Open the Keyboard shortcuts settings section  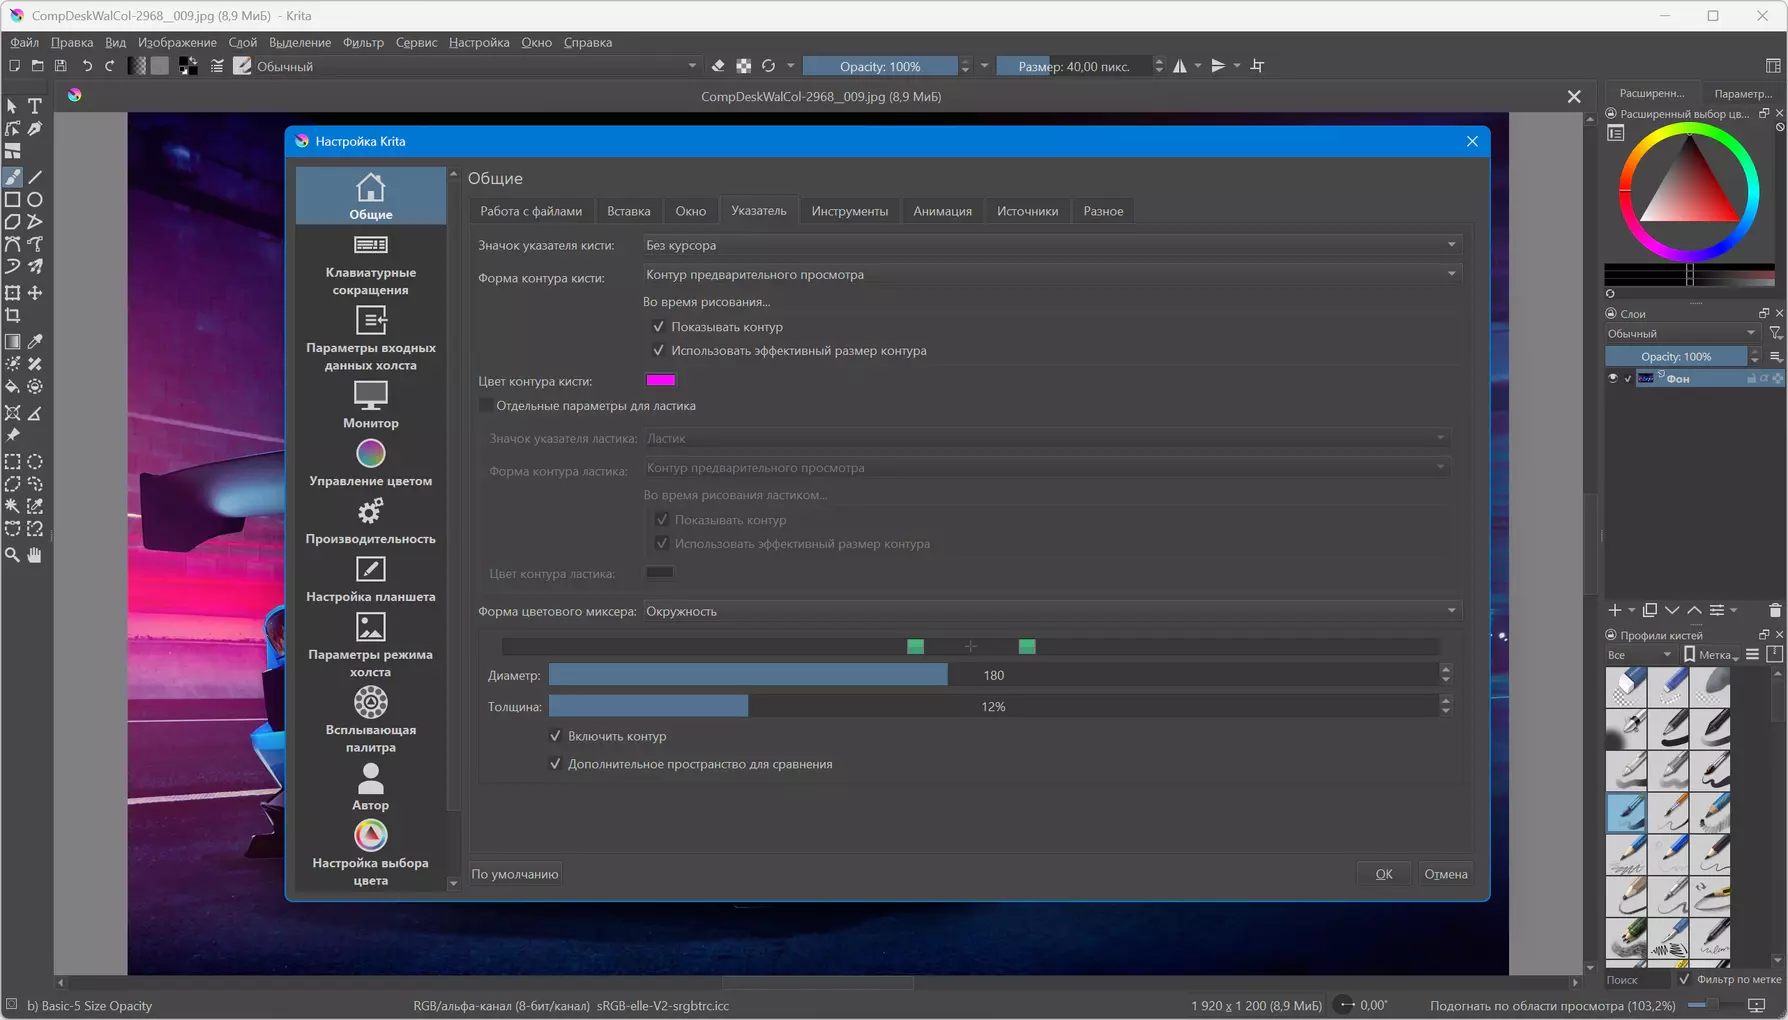(x=370, y=264)
